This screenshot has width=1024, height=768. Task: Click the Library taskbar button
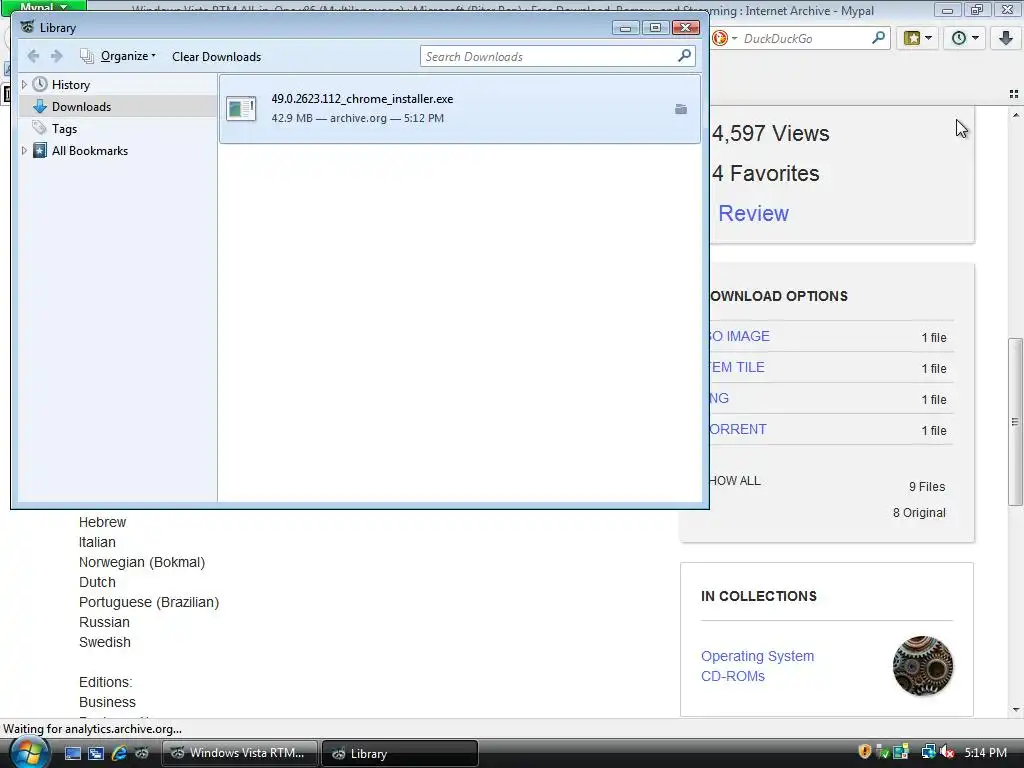[x=400, y=753]
